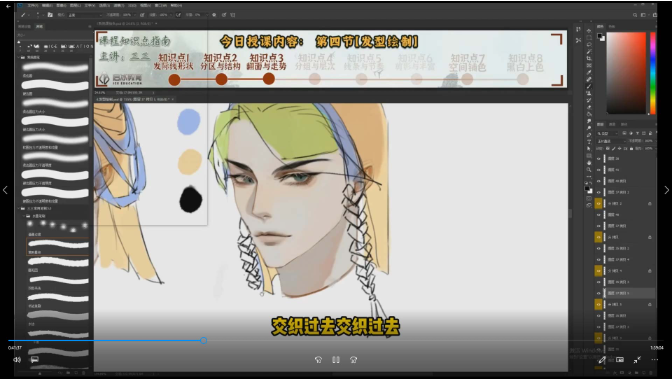Select the Brush tool in Photoshop toolbar

click(589, 86)
